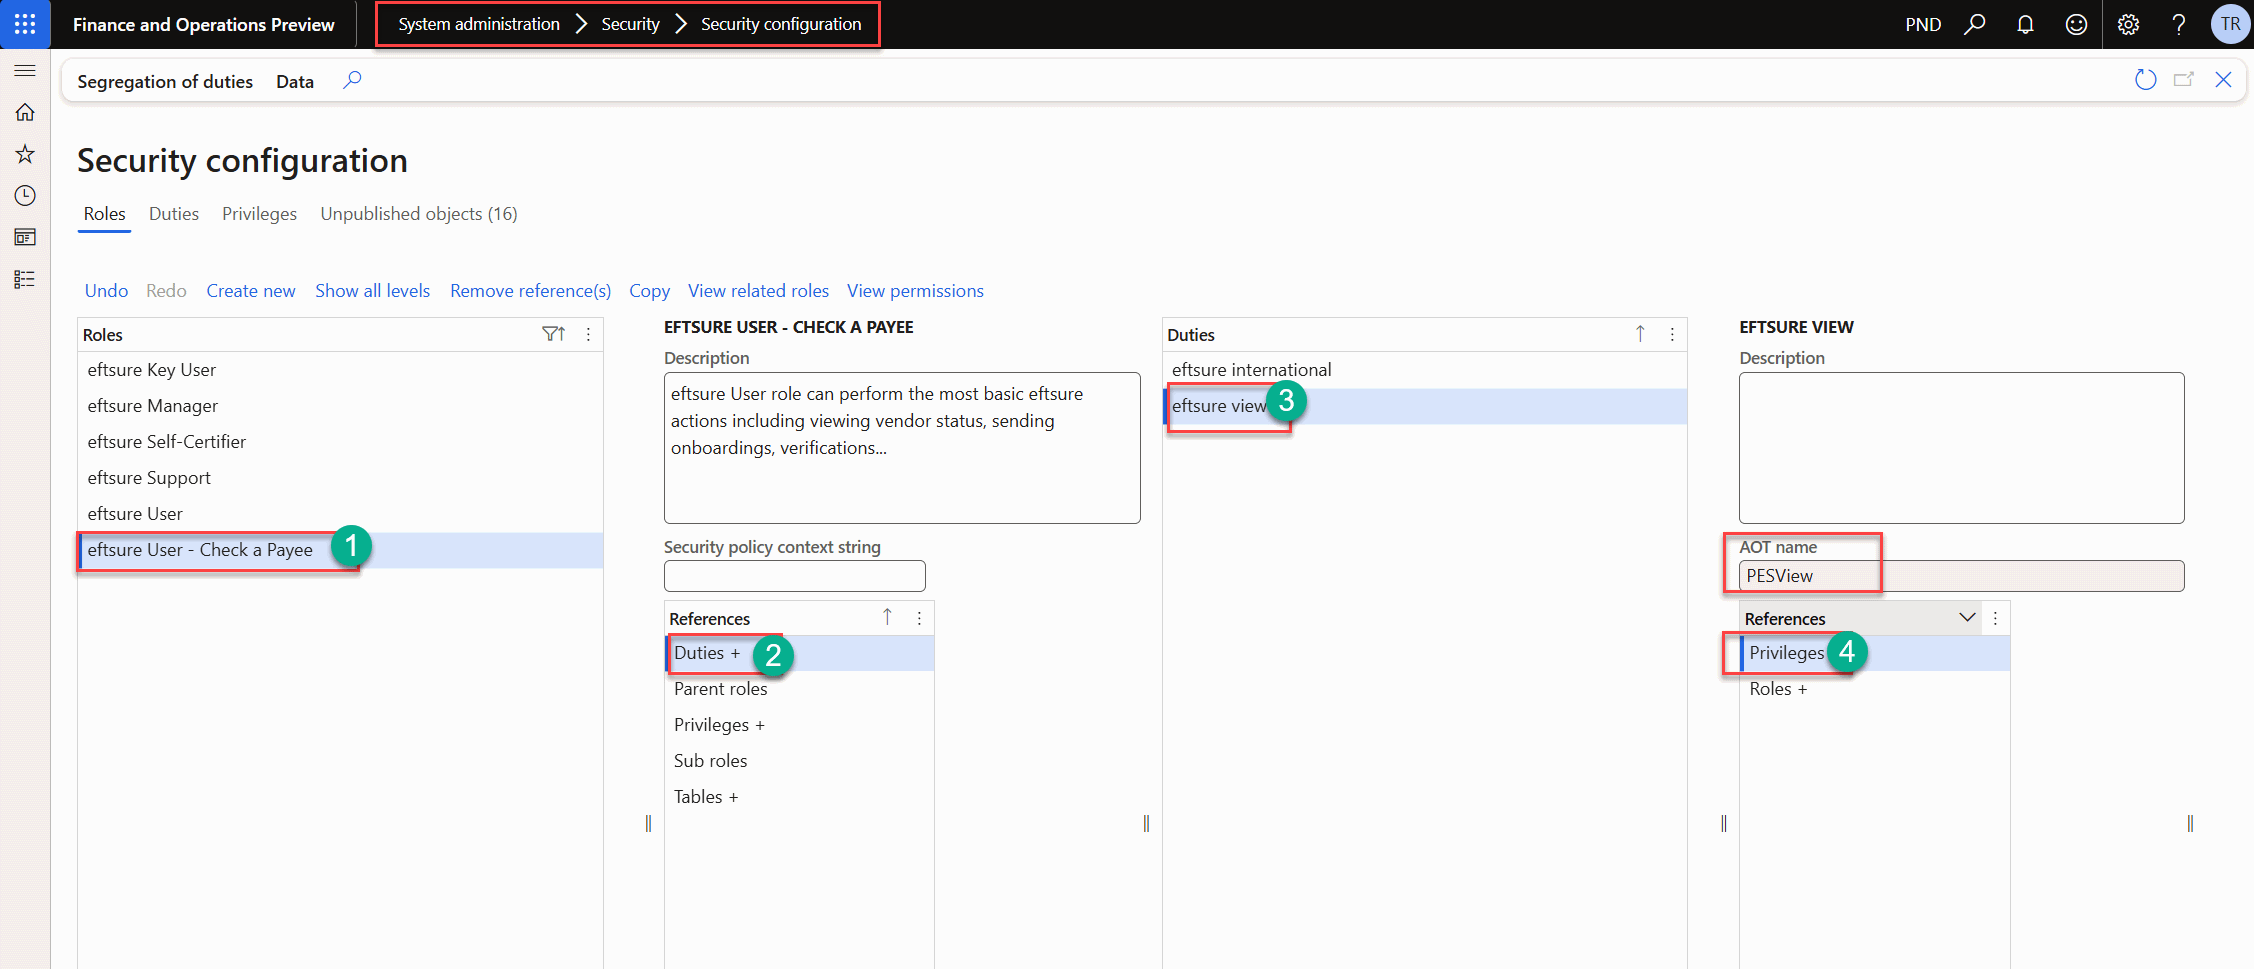Open the TR user account avatar
2254x969 pixels.
[2230, 24]
